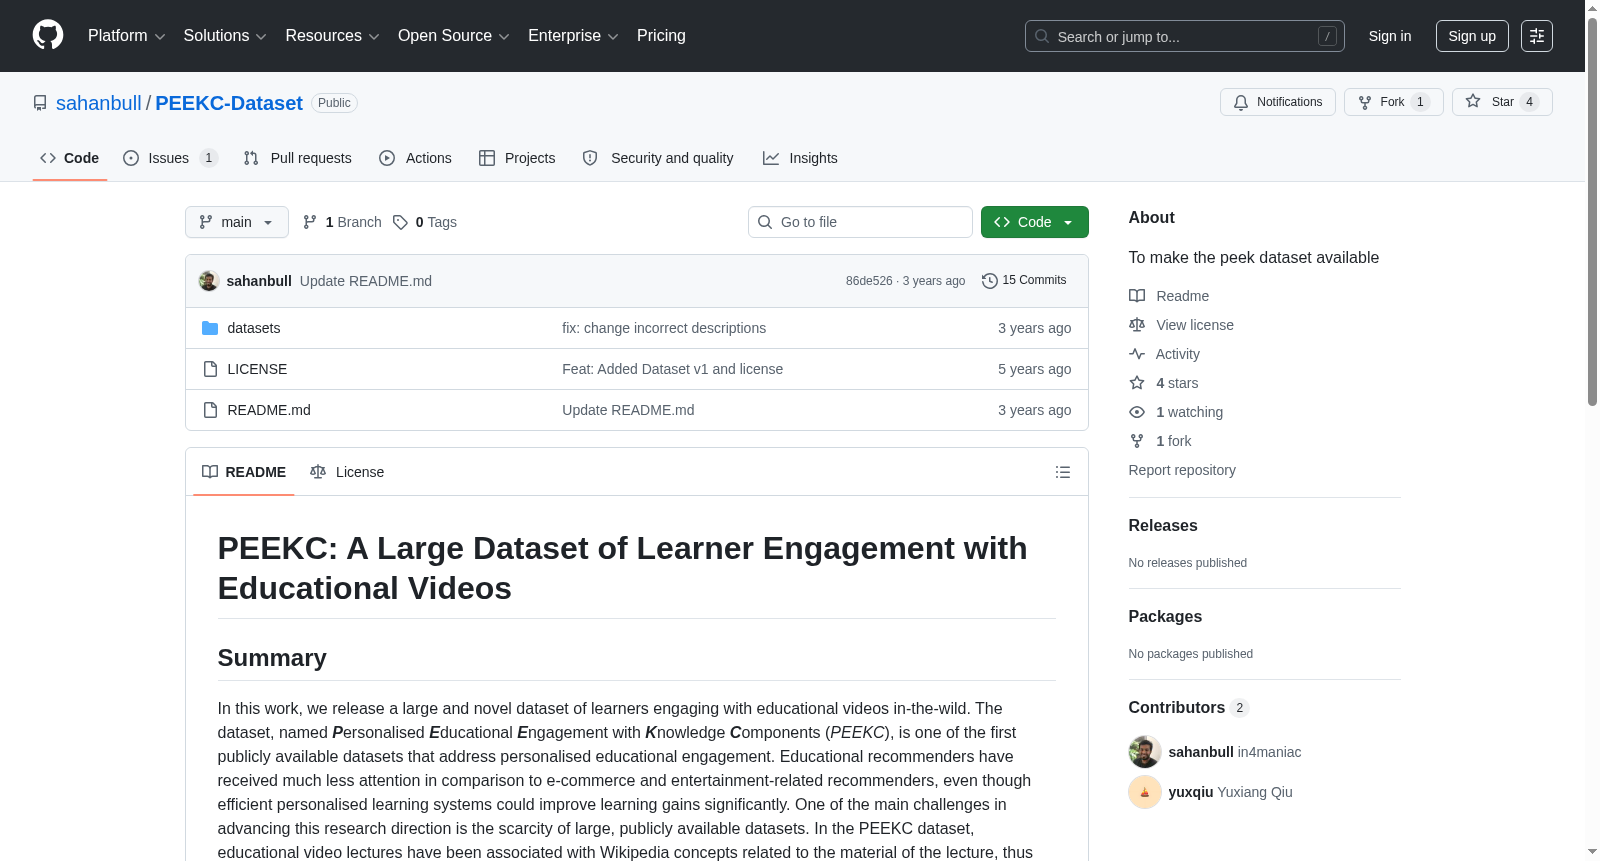Image resolution: width=1600 pixels, height=861 pixels.
Task: Open the LICENSE file name
Action: pyautogui.click(x=257, y=369)
